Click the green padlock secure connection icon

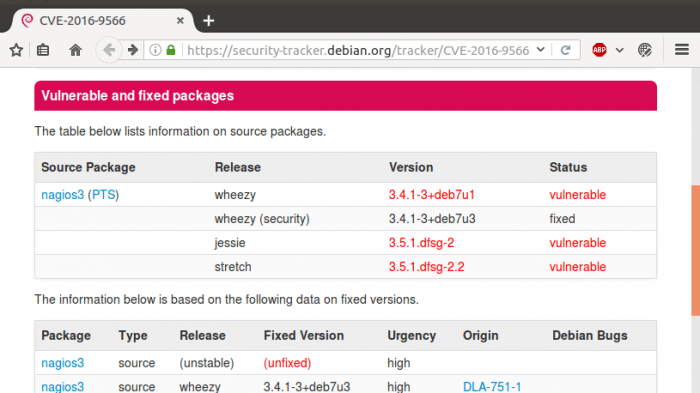pyautogui.click(x=171, y=50)
